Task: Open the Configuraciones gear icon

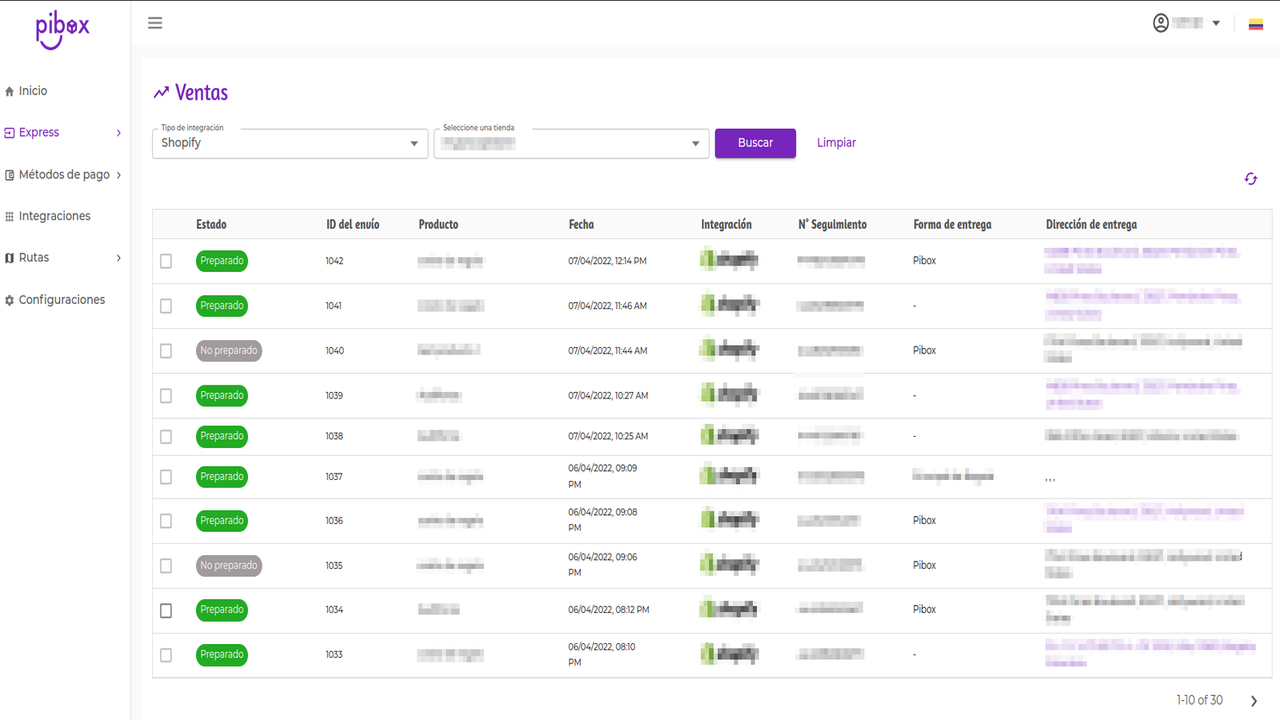Action: [10, 299]
